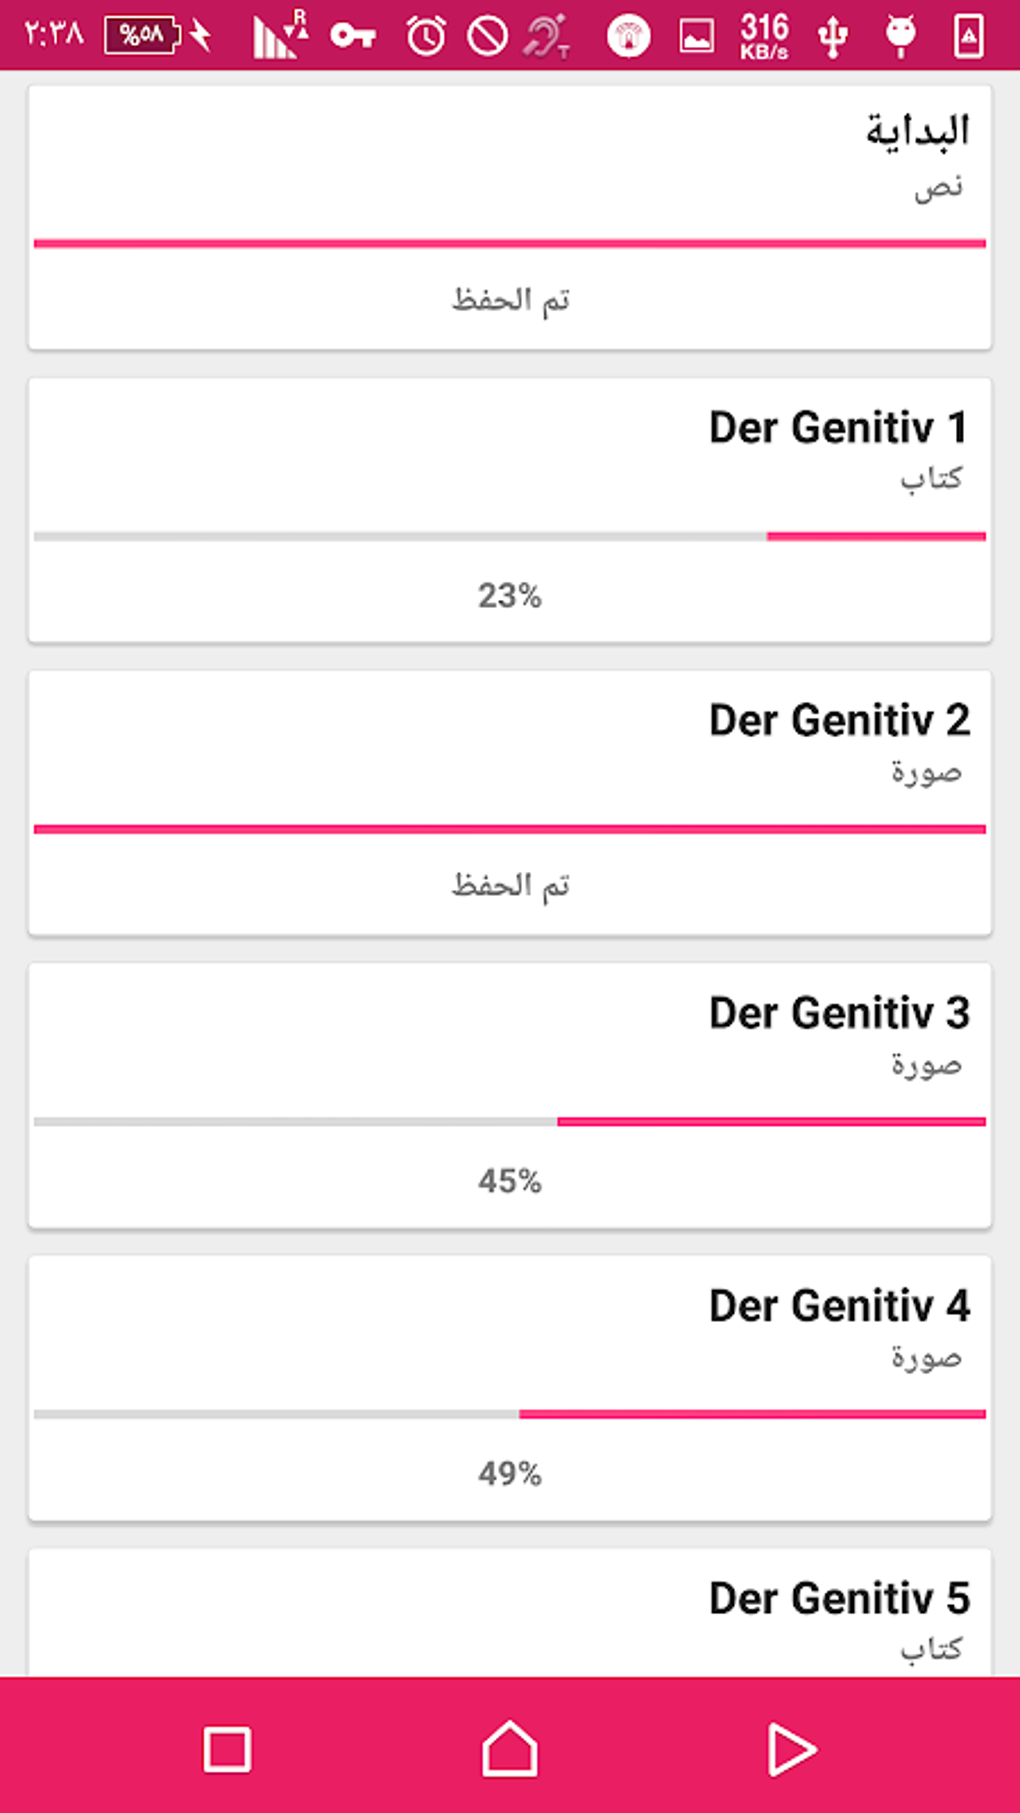Tap the USB connection status icon
This screenshot has height=1813, width=1020.
point(832,37)
